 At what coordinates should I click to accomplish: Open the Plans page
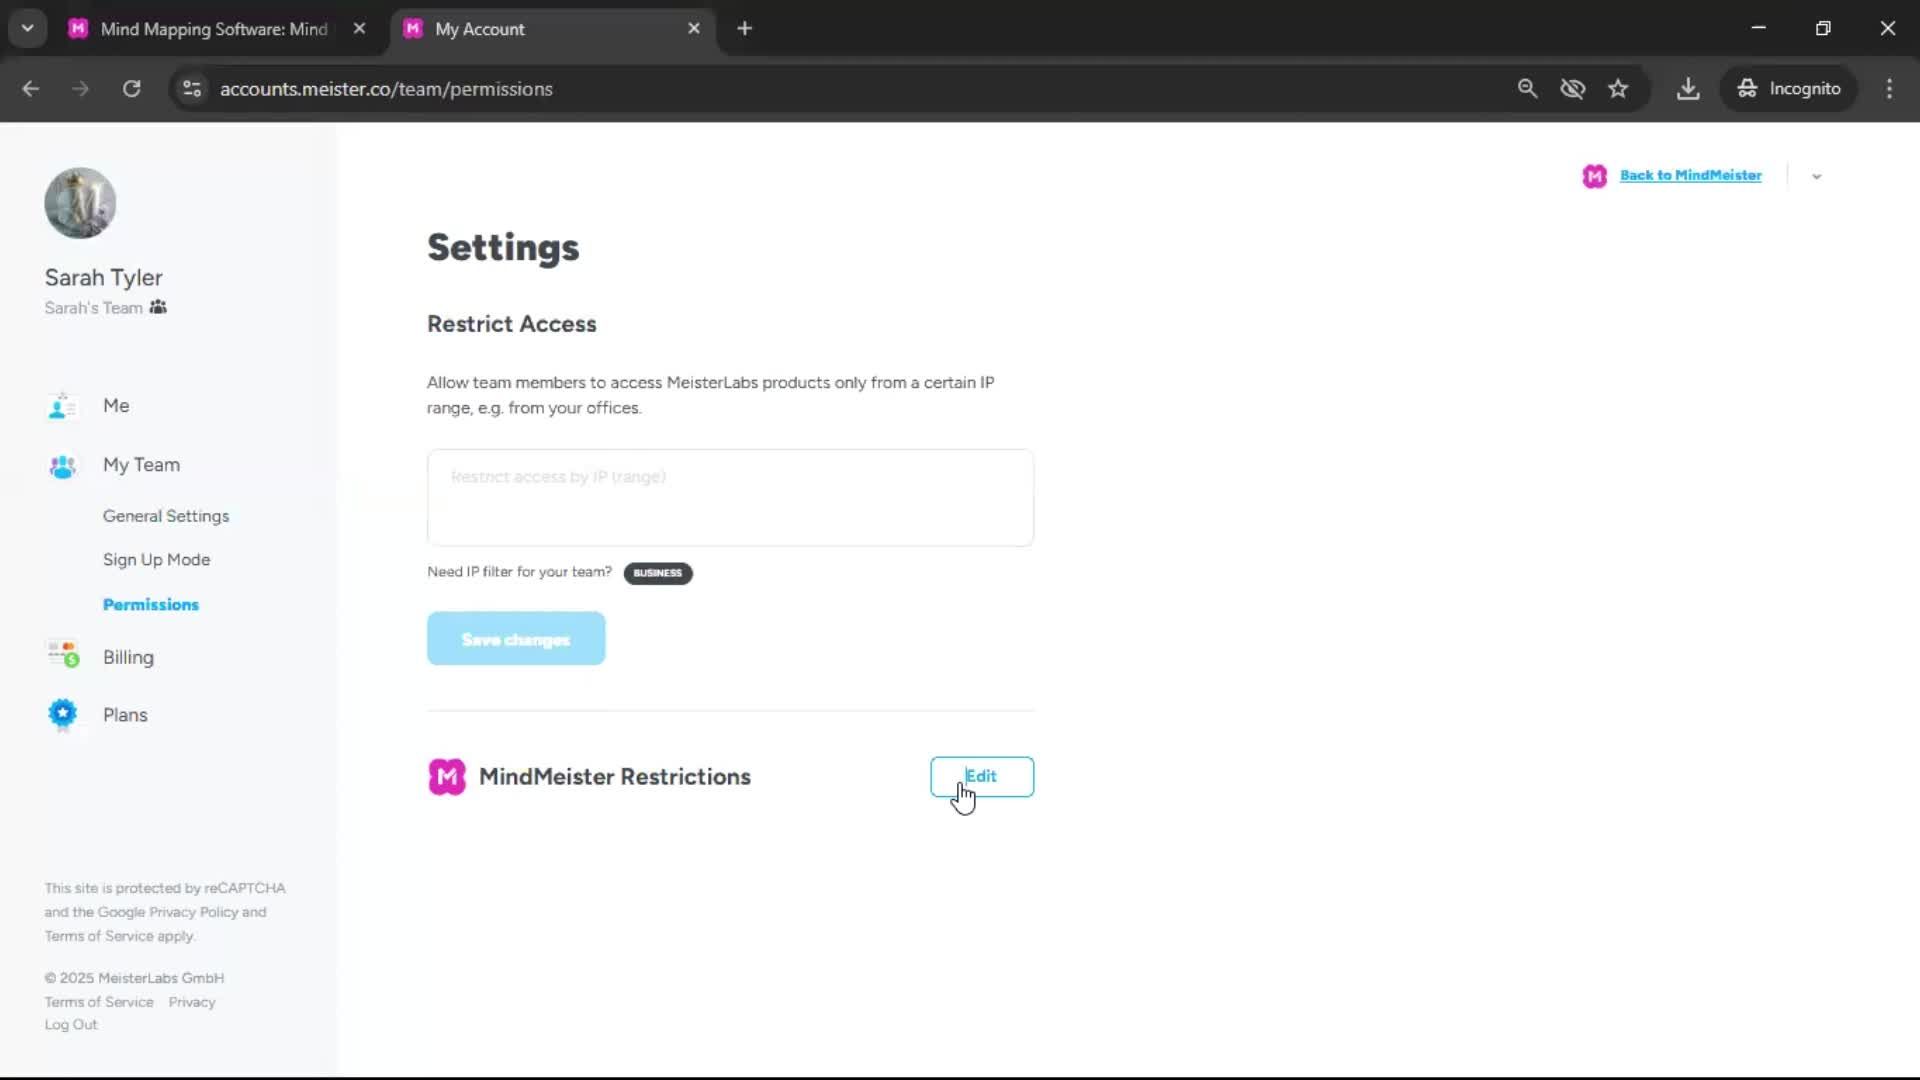125,715
